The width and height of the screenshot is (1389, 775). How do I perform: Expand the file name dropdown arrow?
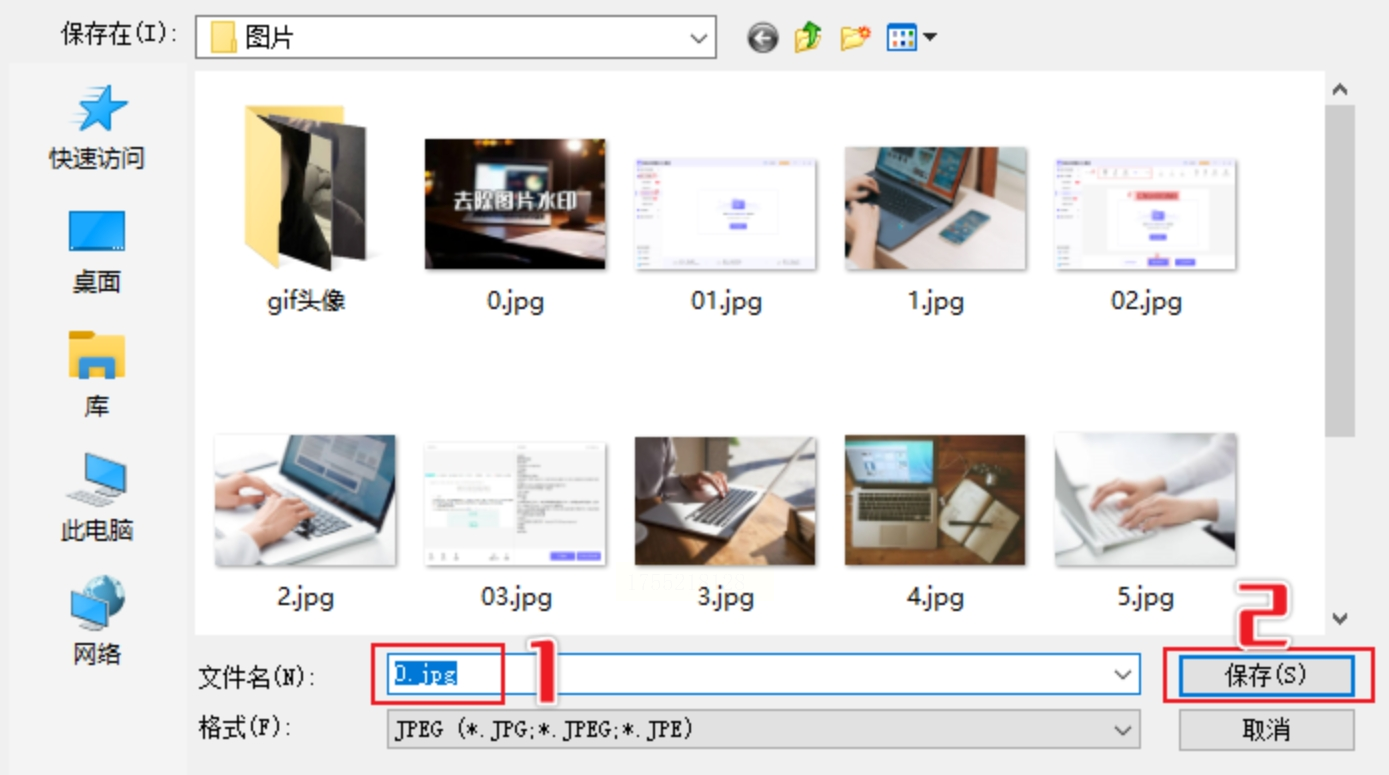pos(1122,675)
